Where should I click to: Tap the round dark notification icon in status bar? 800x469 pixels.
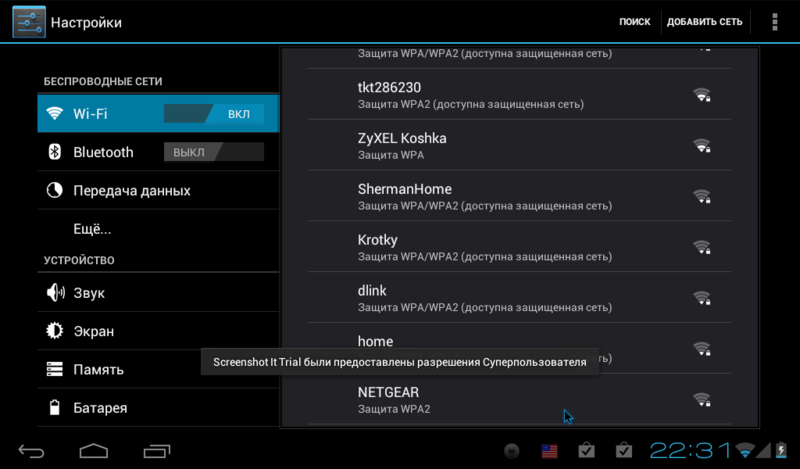tap(512, 451)
